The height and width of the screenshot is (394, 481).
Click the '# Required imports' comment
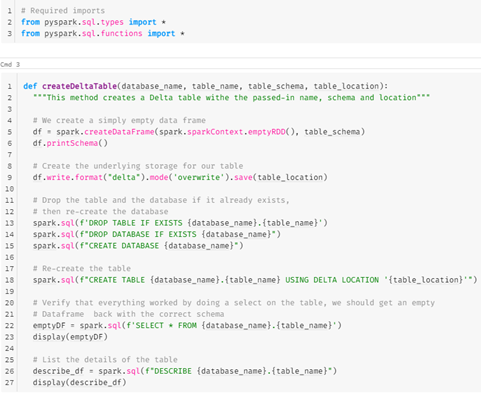point(63,11)
